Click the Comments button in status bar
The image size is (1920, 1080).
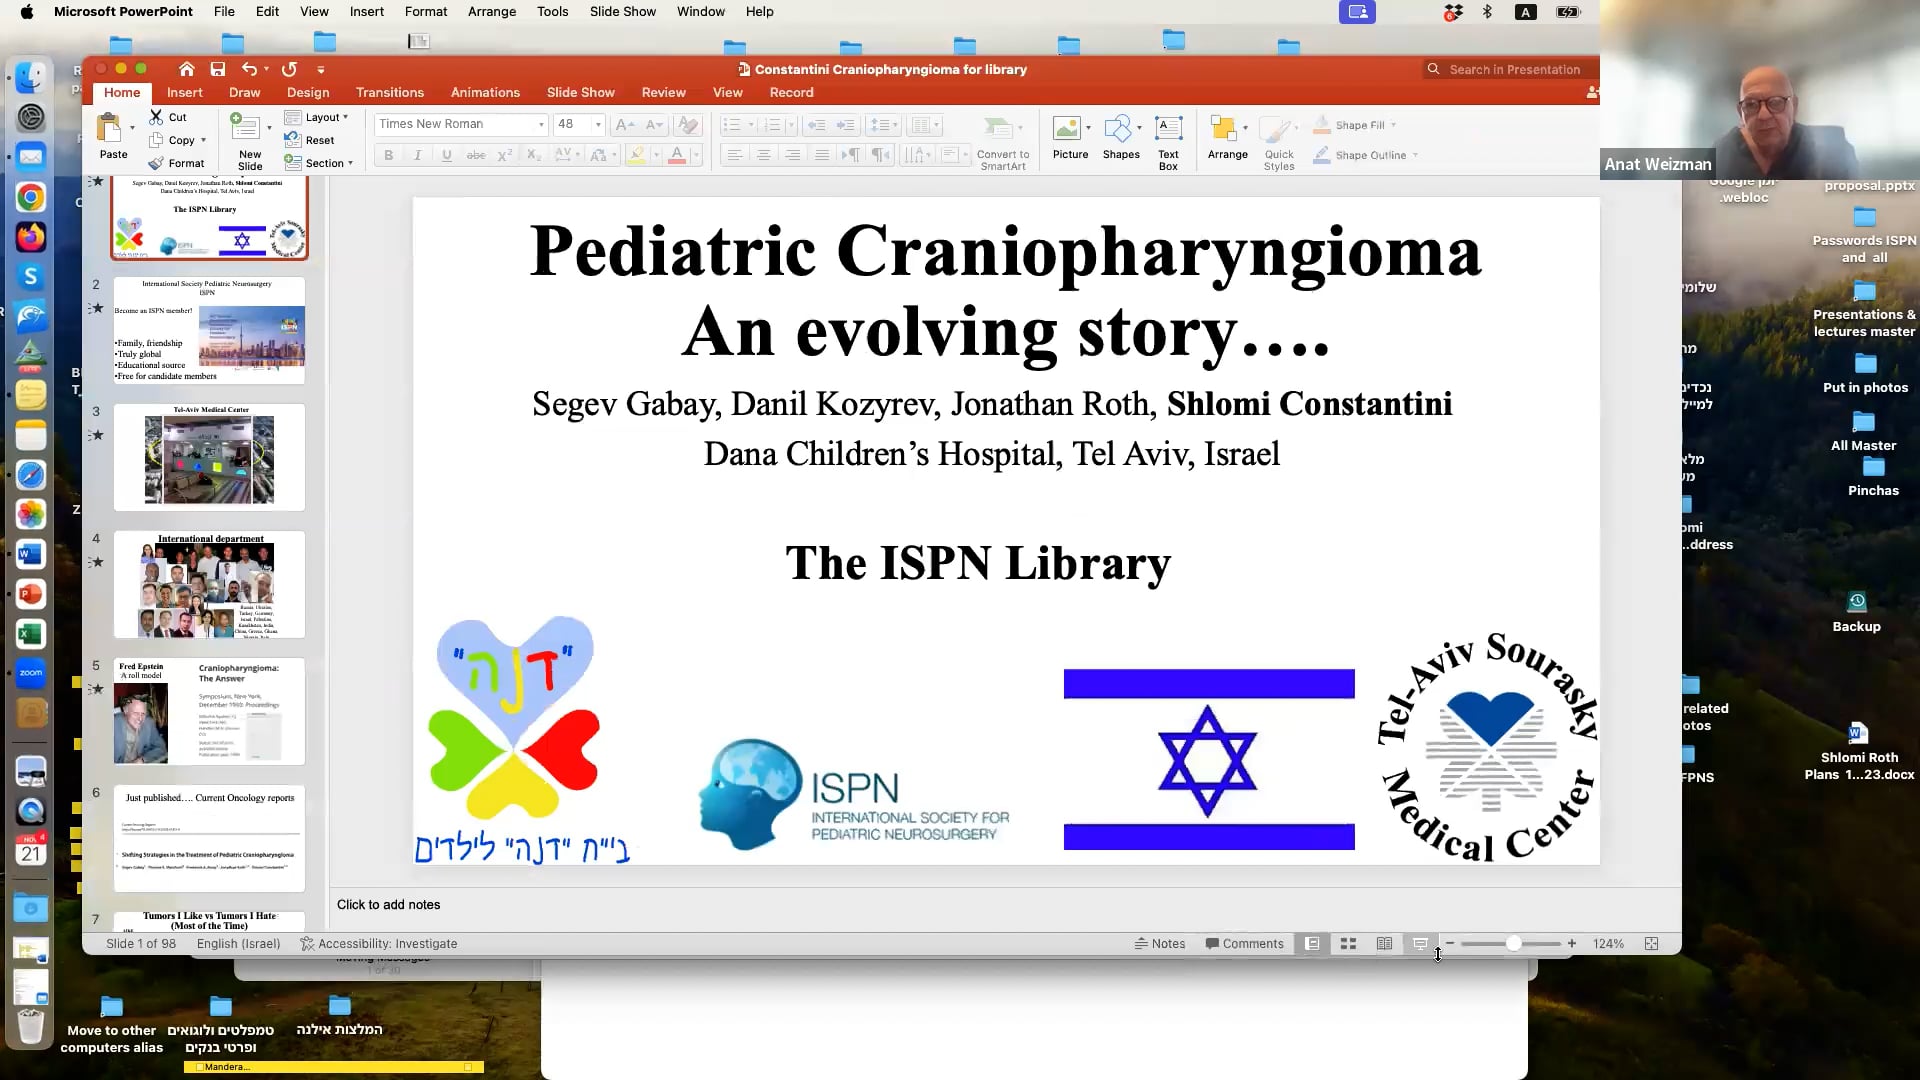pos(1245,944)
